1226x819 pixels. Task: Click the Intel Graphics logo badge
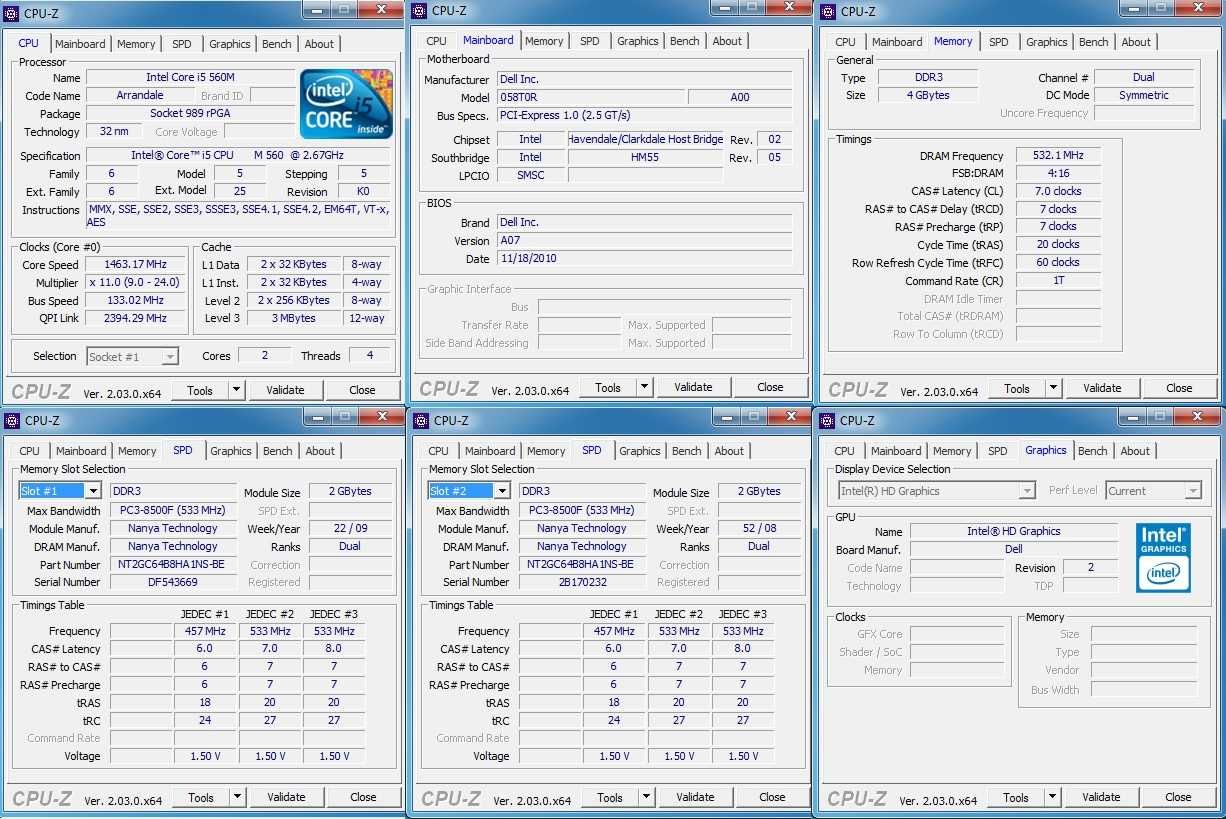[x=1163, y=557]
